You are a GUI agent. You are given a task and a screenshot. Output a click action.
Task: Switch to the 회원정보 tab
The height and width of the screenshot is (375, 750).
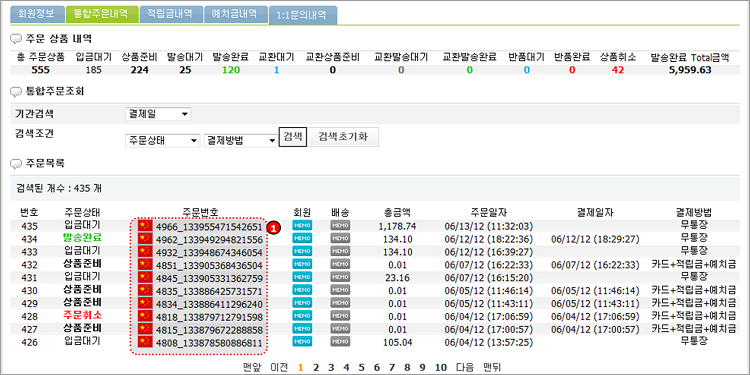[37, 14]
